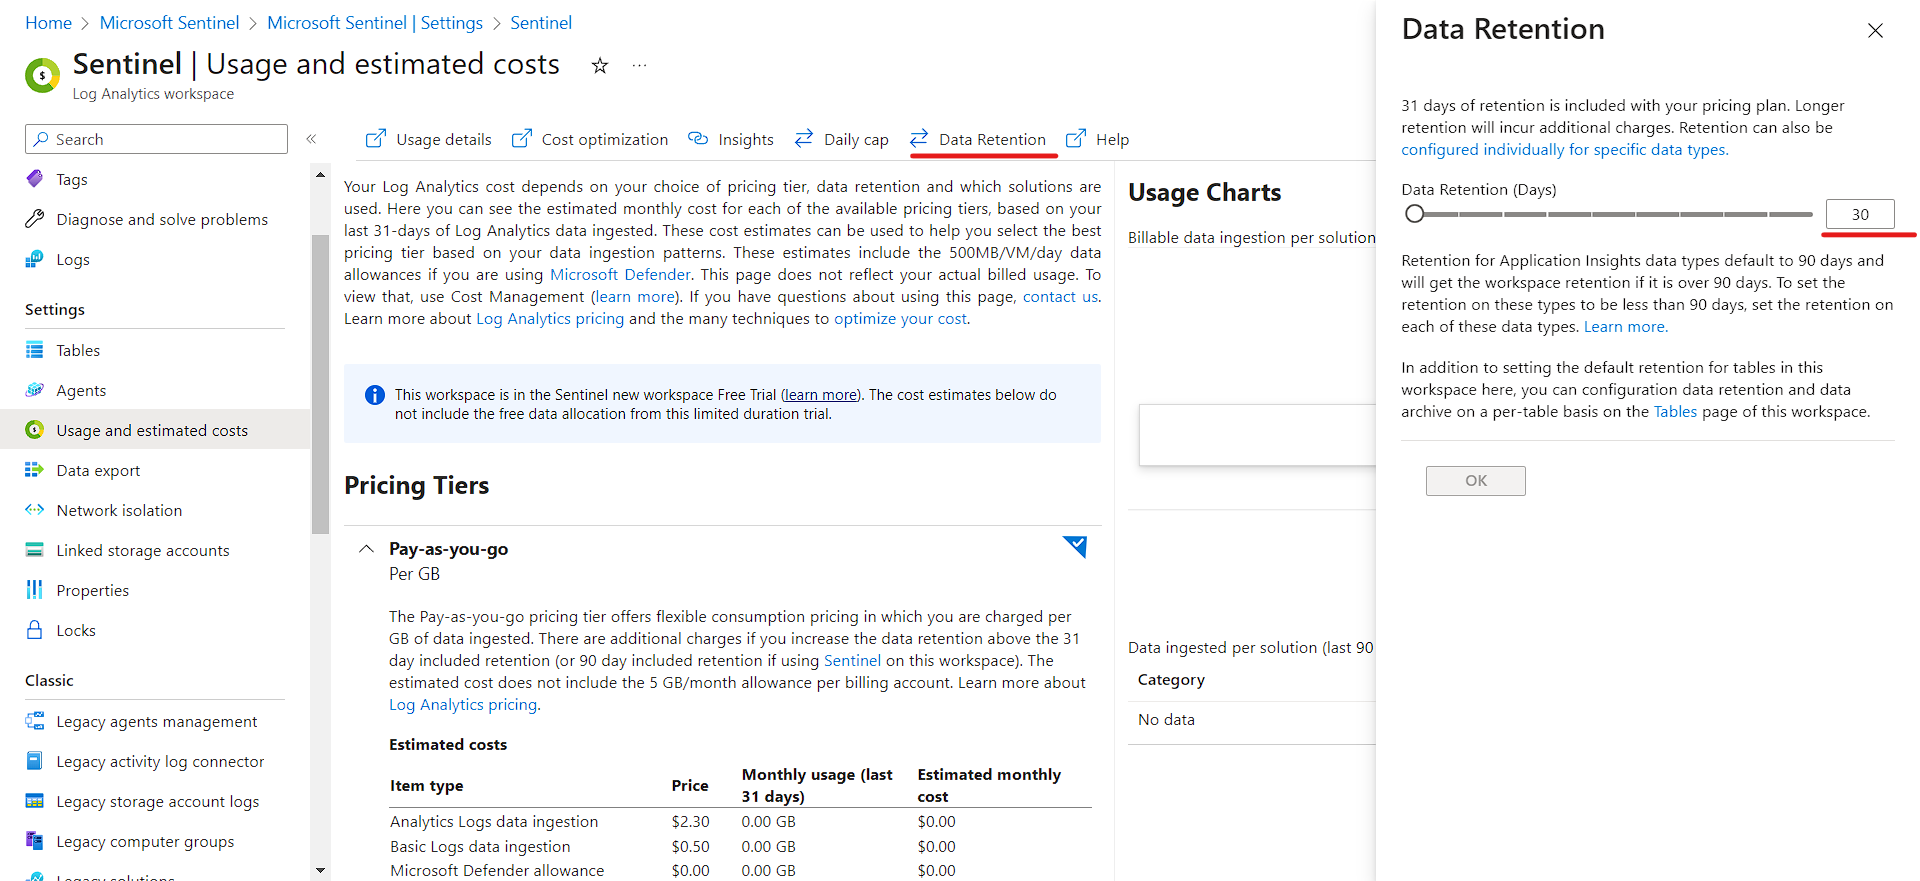Viewport: 1920px width, 881px height.
Task: Follow the Tables link in retention panel
Action: click(x=1675, y=412)
